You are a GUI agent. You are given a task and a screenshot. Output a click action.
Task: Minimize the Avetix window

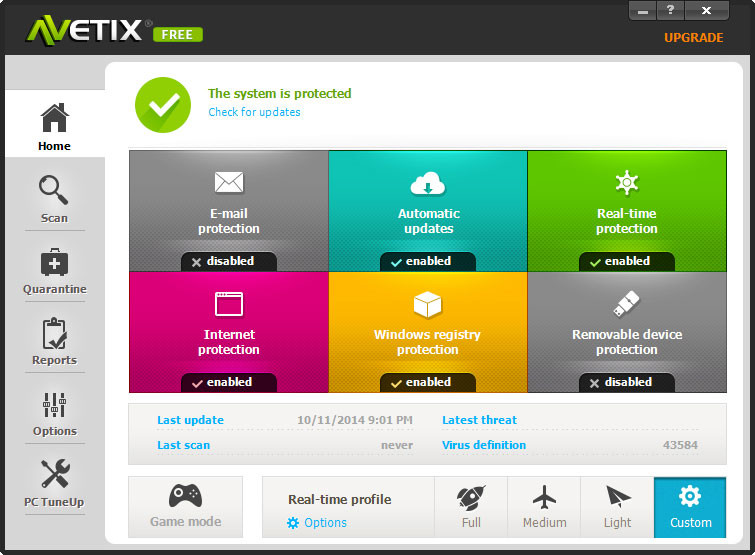(x=642, y=10)
